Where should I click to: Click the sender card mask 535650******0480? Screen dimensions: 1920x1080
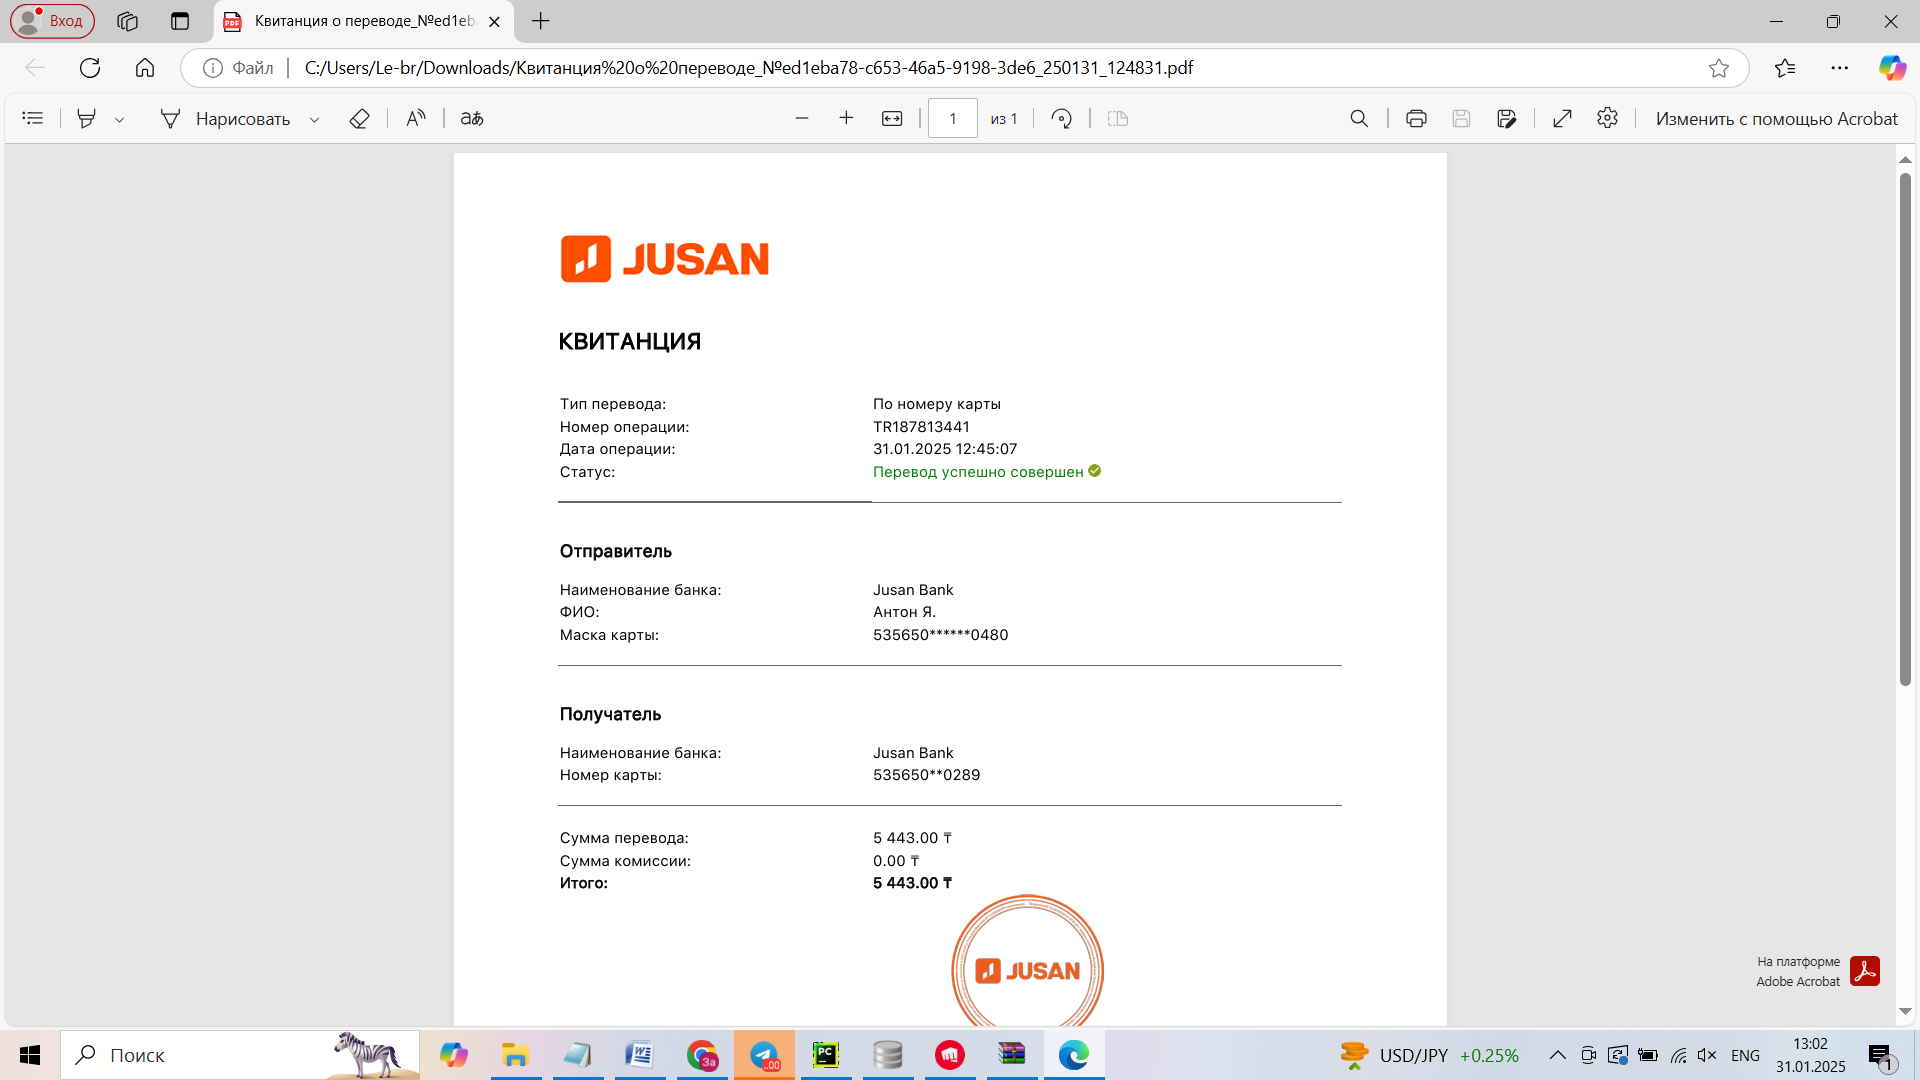pos(940,635)
